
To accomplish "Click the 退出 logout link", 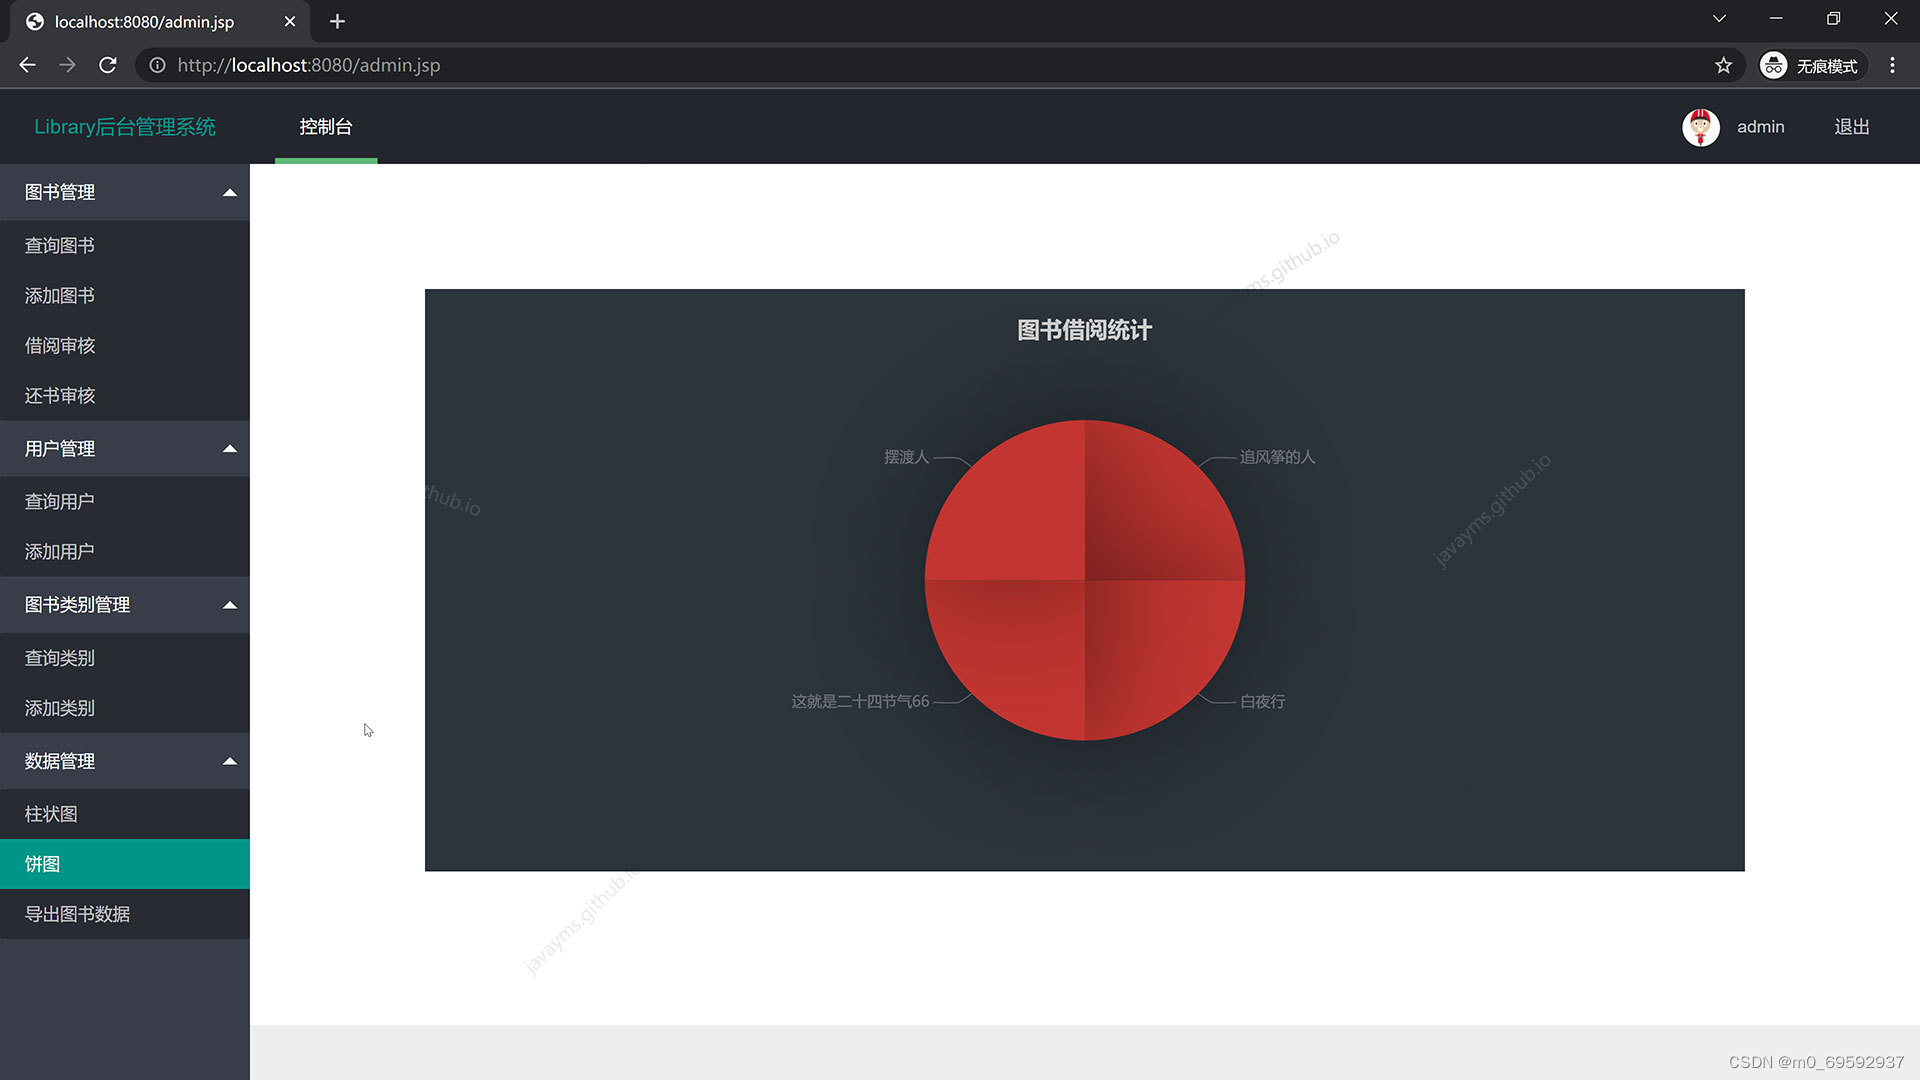I will tap(1851, 127).
